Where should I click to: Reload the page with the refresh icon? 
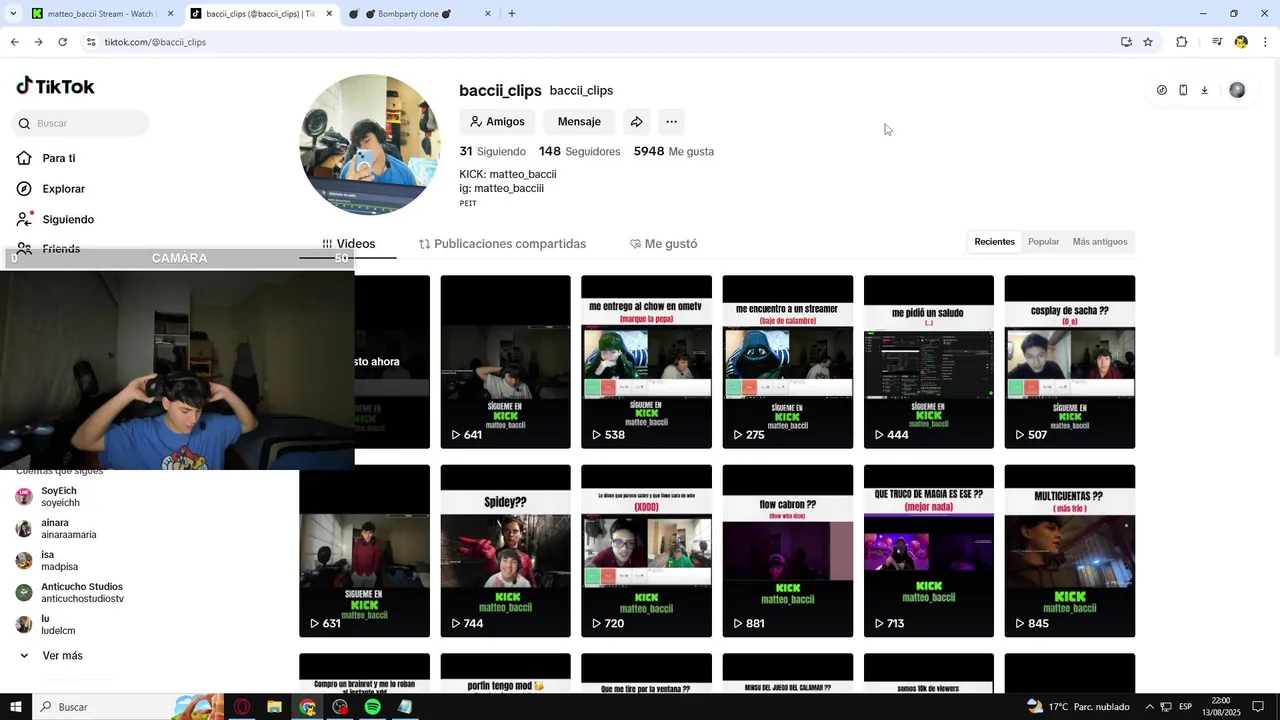62,42
